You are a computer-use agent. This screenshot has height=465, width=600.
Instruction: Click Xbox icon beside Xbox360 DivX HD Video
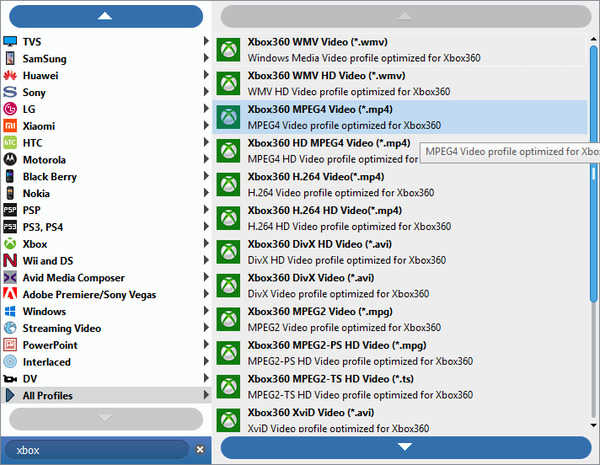click(228, 252)
